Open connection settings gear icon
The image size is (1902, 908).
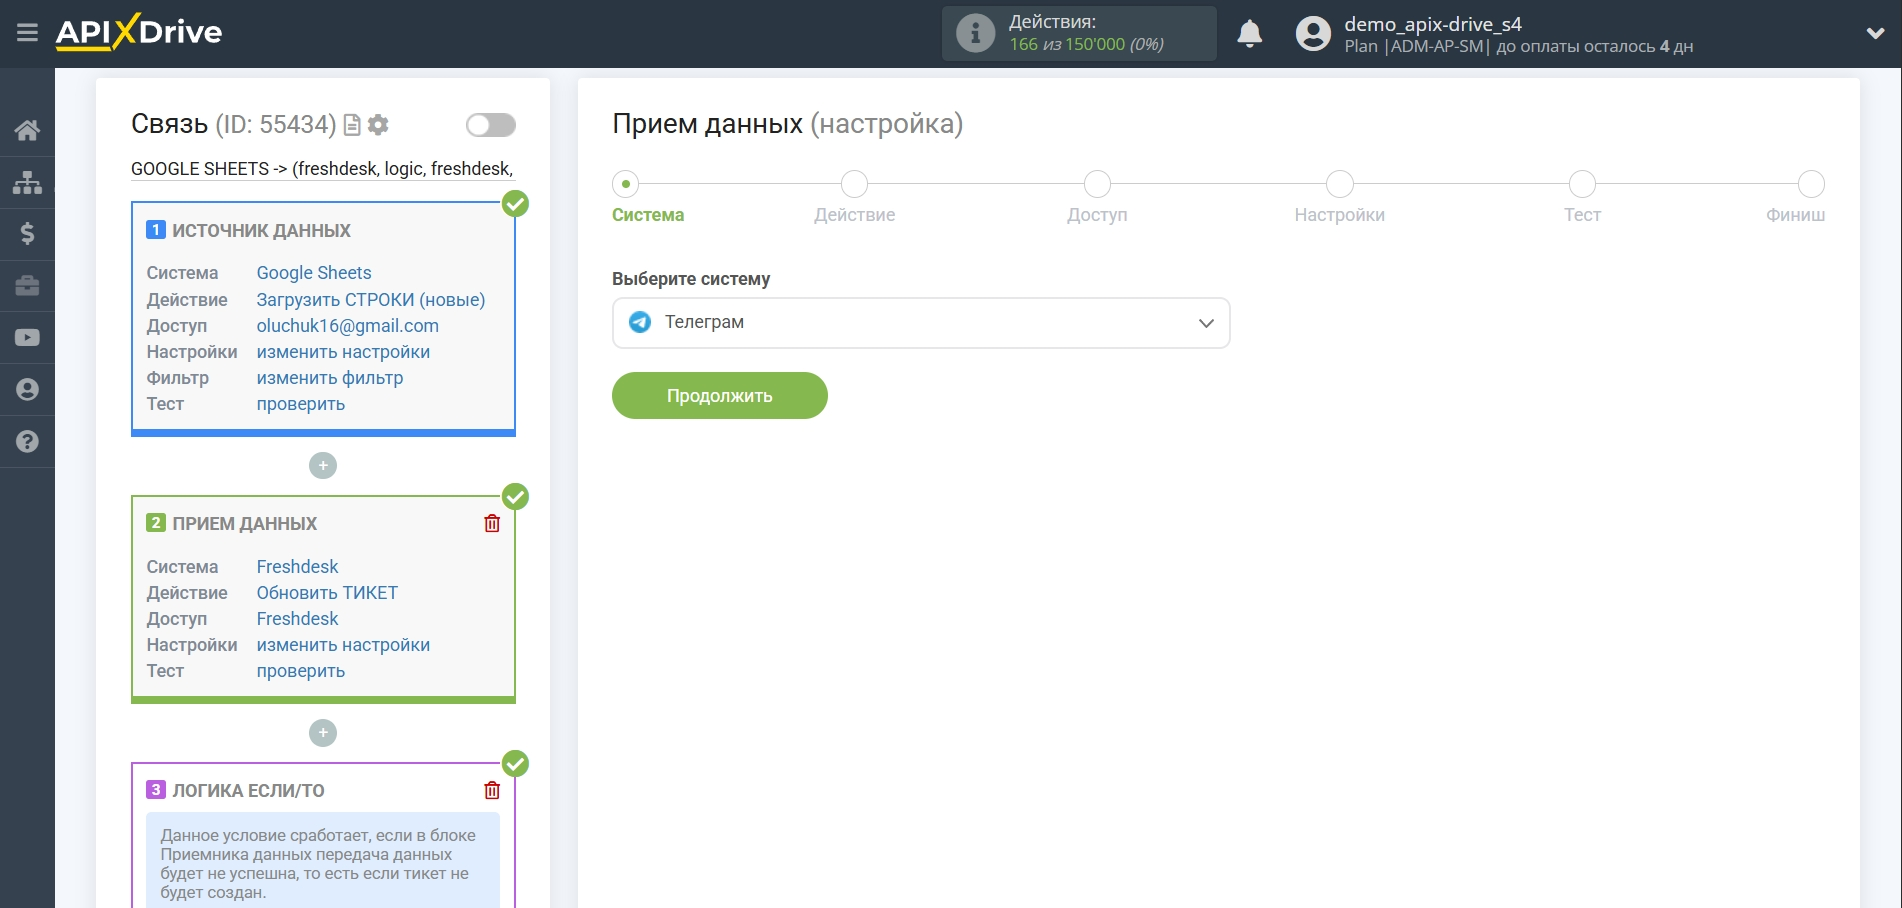[x=378, y=125]
